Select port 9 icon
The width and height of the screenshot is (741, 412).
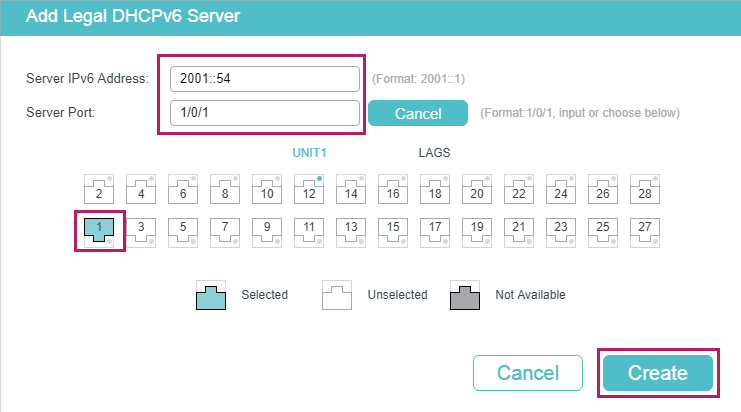coord(267,232)
